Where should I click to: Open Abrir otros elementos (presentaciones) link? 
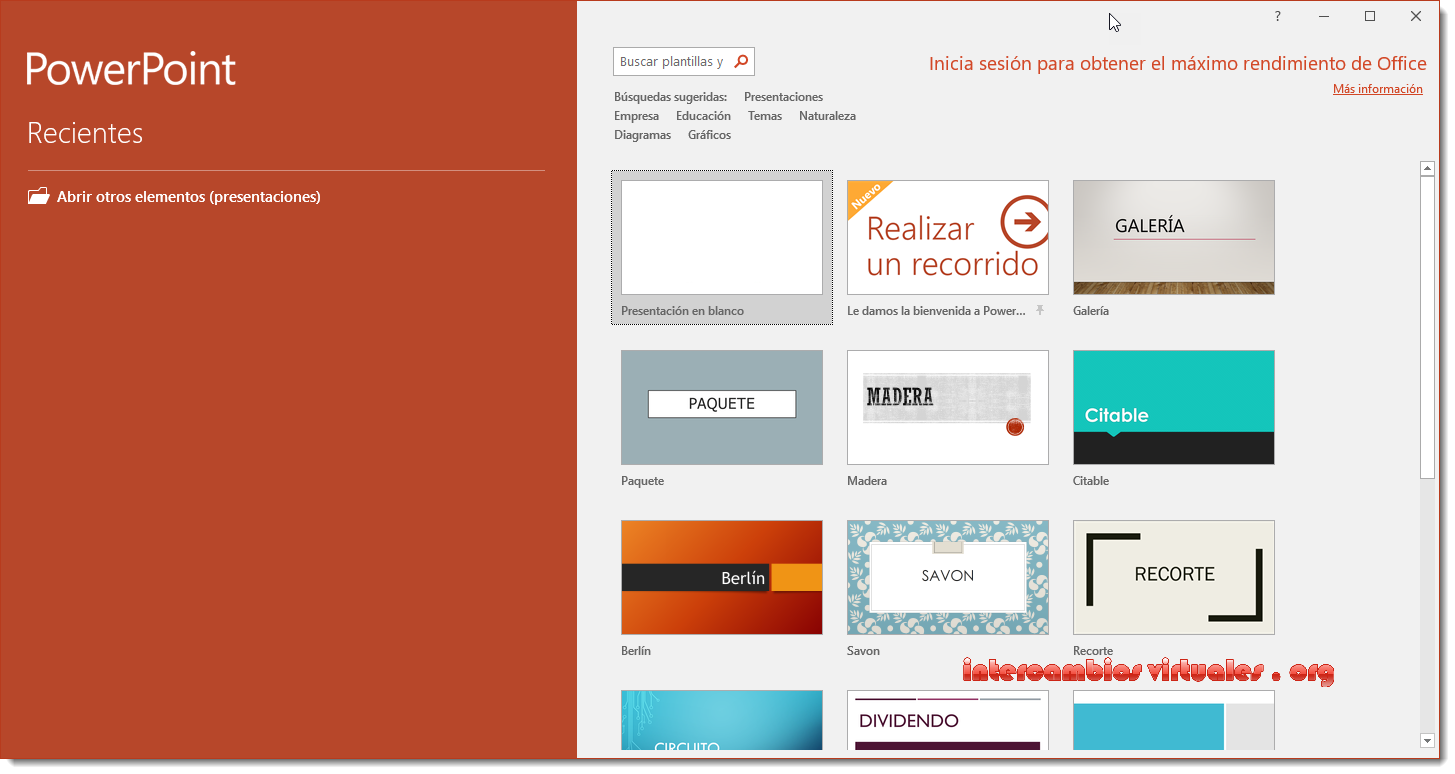[x=188, y=197]
